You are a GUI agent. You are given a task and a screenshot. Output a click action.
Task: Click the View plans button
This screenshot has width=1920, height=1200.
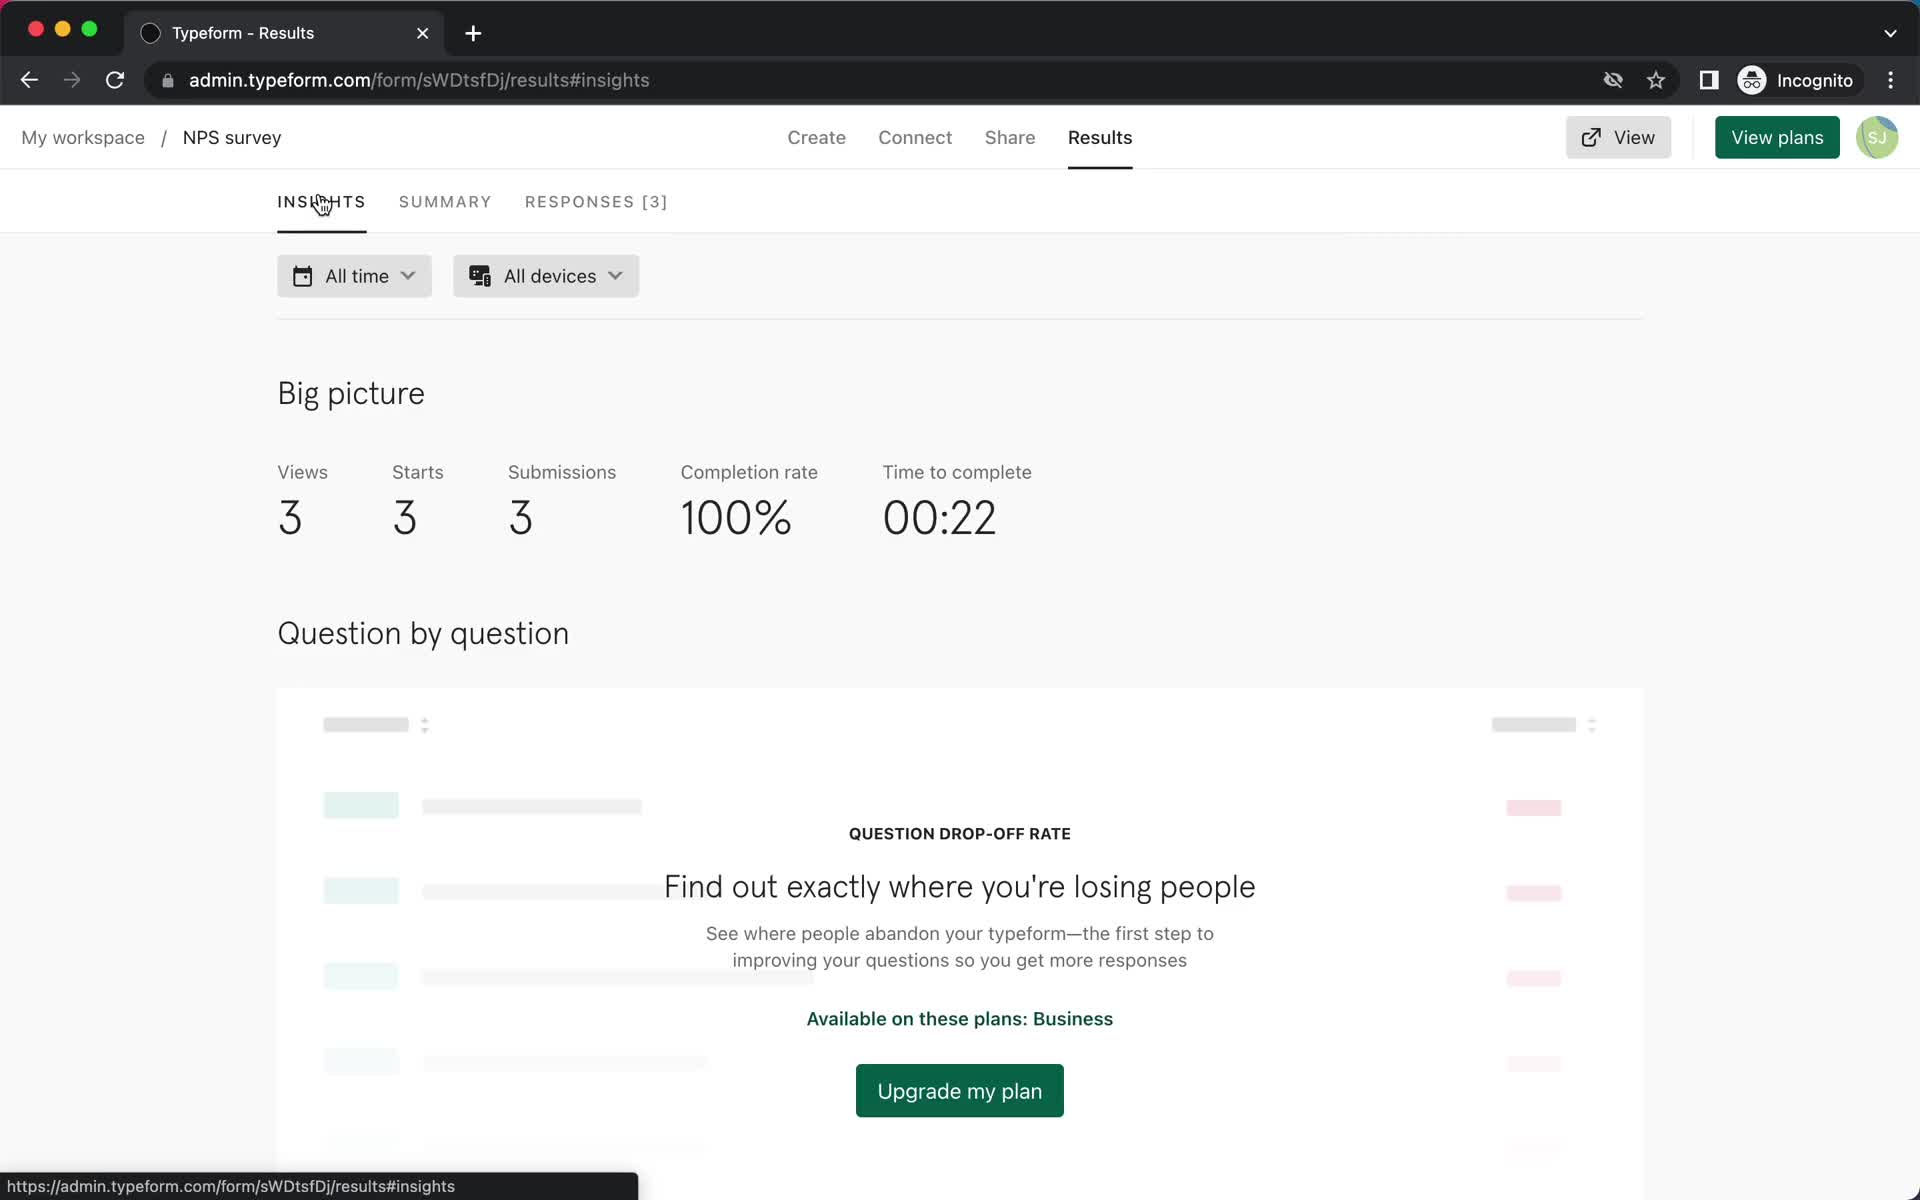[1777, 137]
